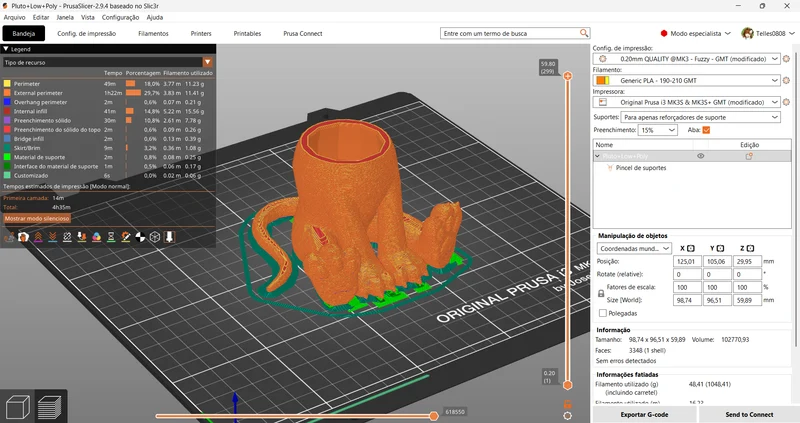Toggle the boxed white down-arrow tool marker icon
This screenshot has width=800, height=423.
170,237
